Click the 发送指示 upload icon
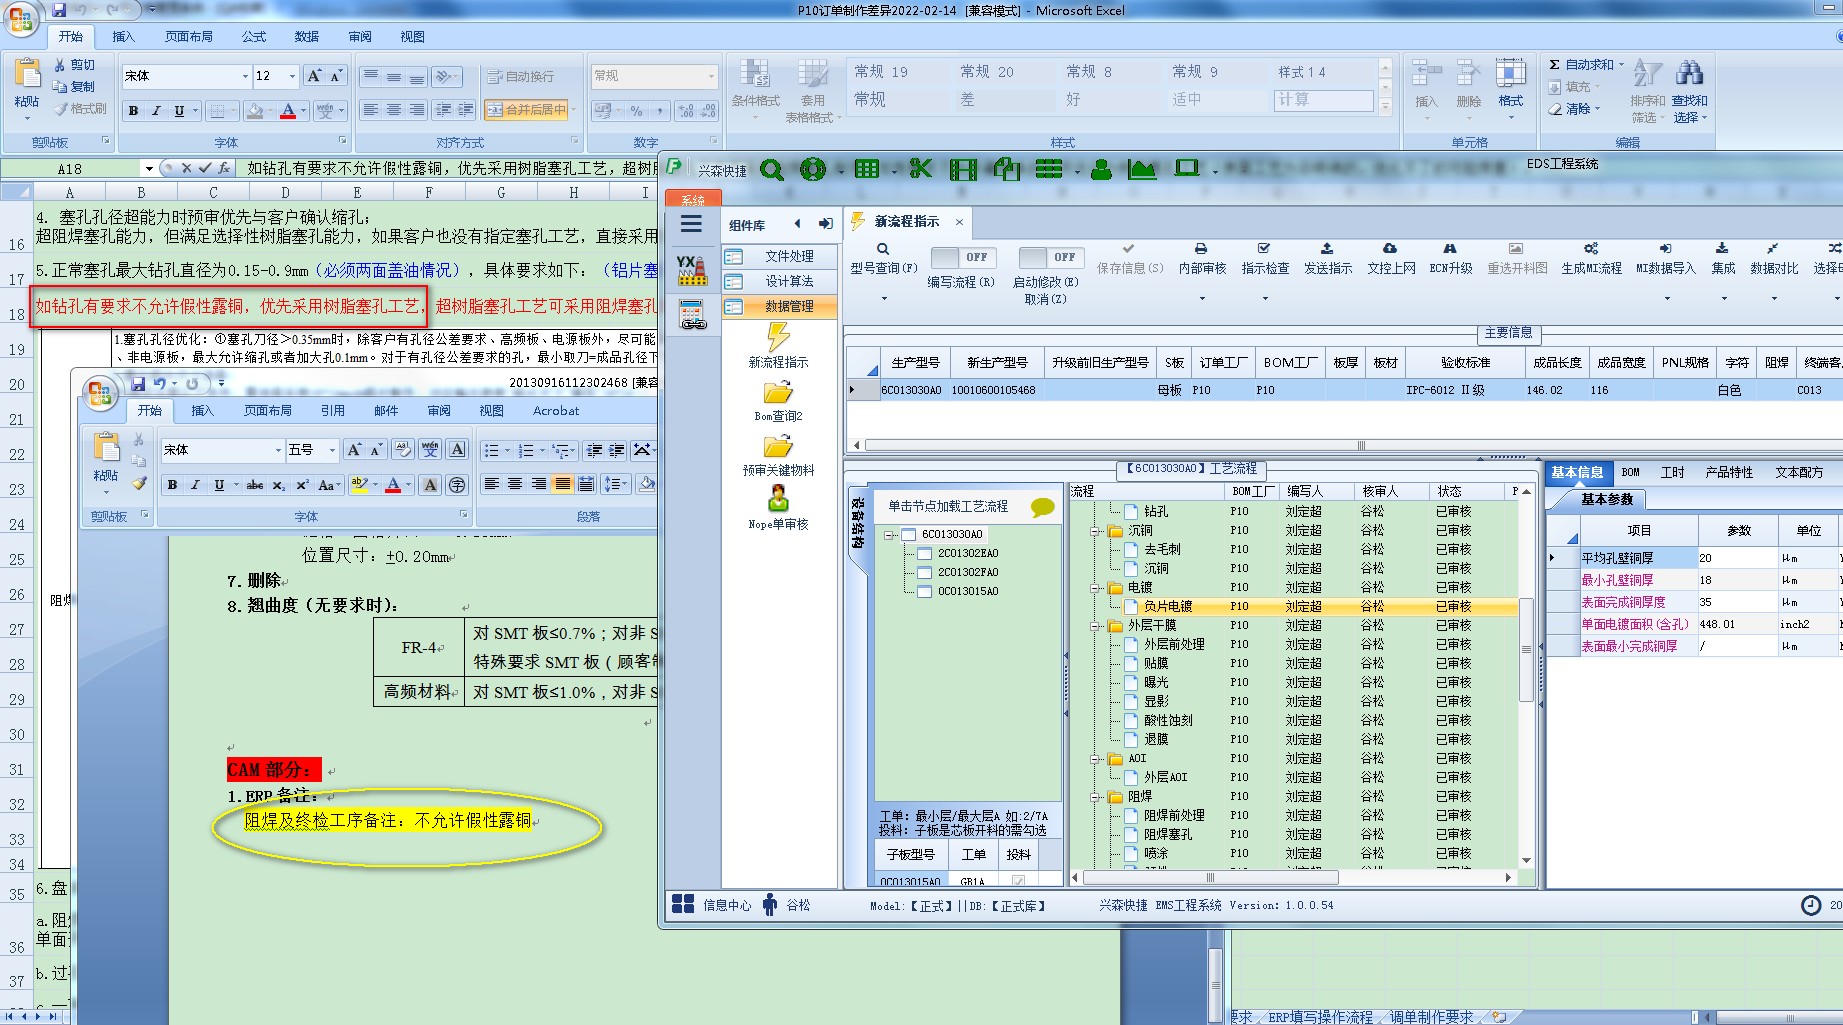The image size is (1843, 1025). pos(1327,249)
